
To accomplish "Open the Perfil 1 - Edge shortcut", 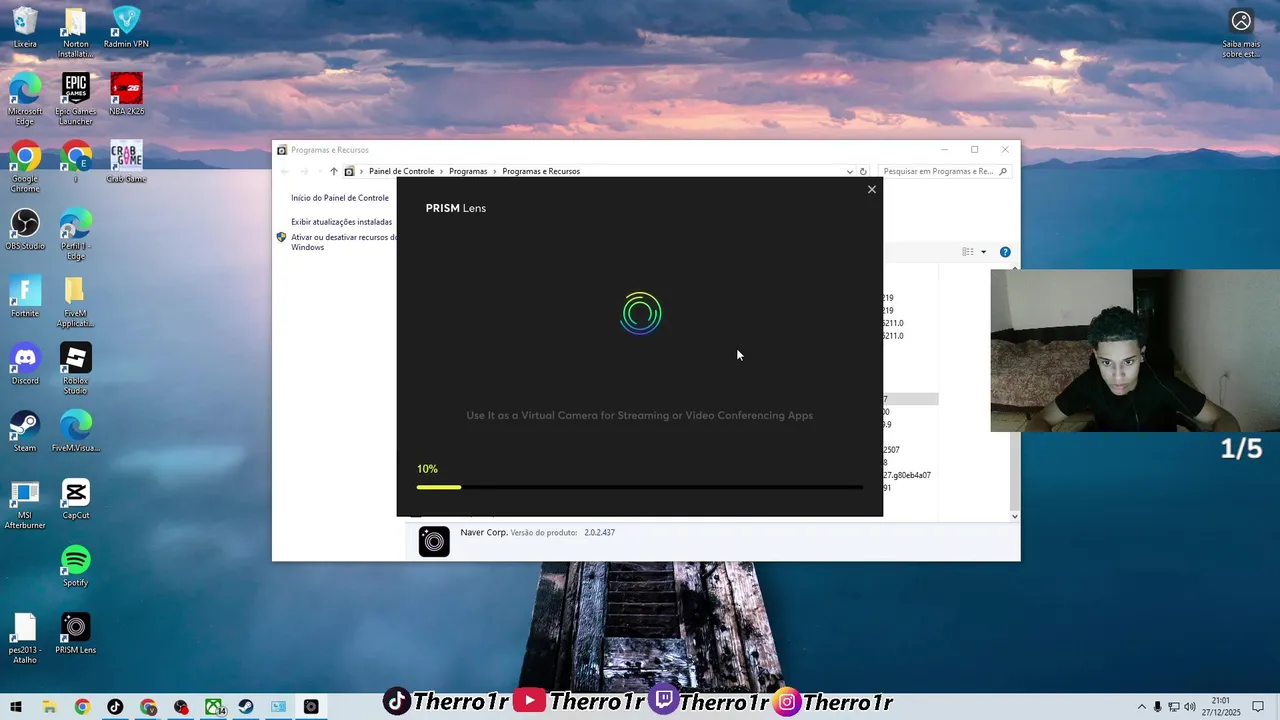I will pos(76,234).
